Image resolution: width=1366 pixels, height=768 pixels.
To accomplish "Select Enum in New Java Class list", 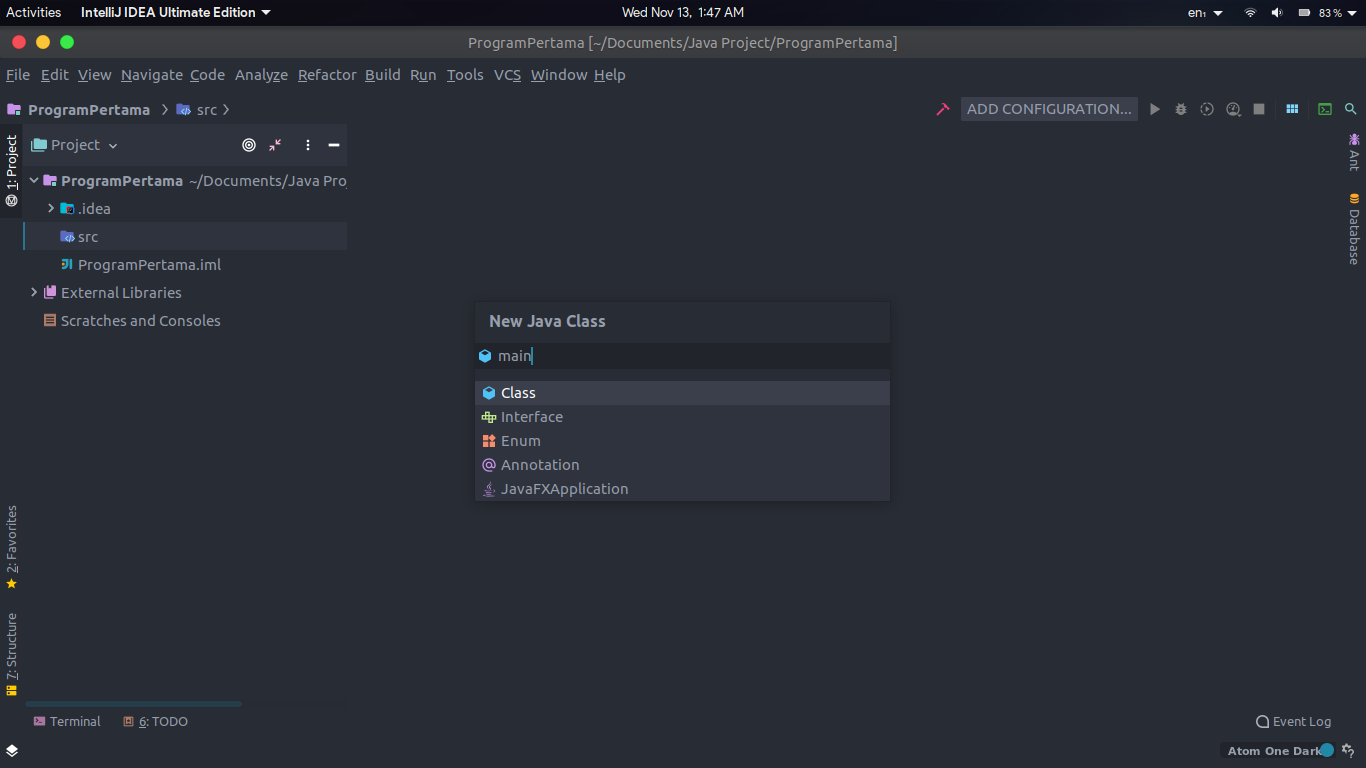I will pyautogui.click(x=682, y=441).
